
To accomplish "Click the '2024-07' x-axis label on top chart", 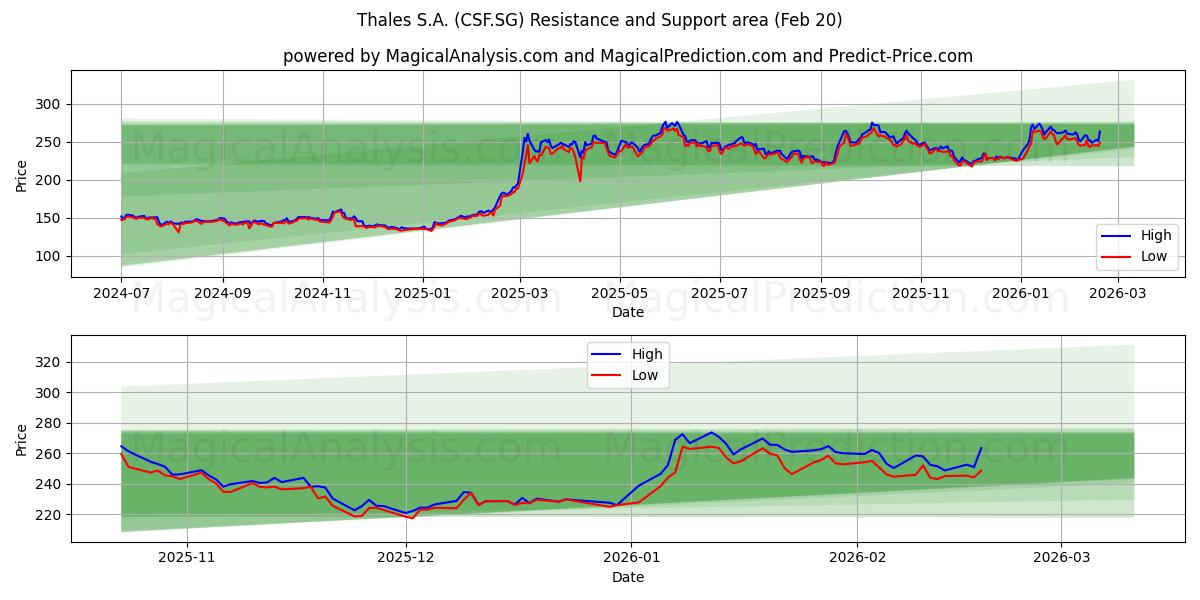I will click(x=121, y=294).
